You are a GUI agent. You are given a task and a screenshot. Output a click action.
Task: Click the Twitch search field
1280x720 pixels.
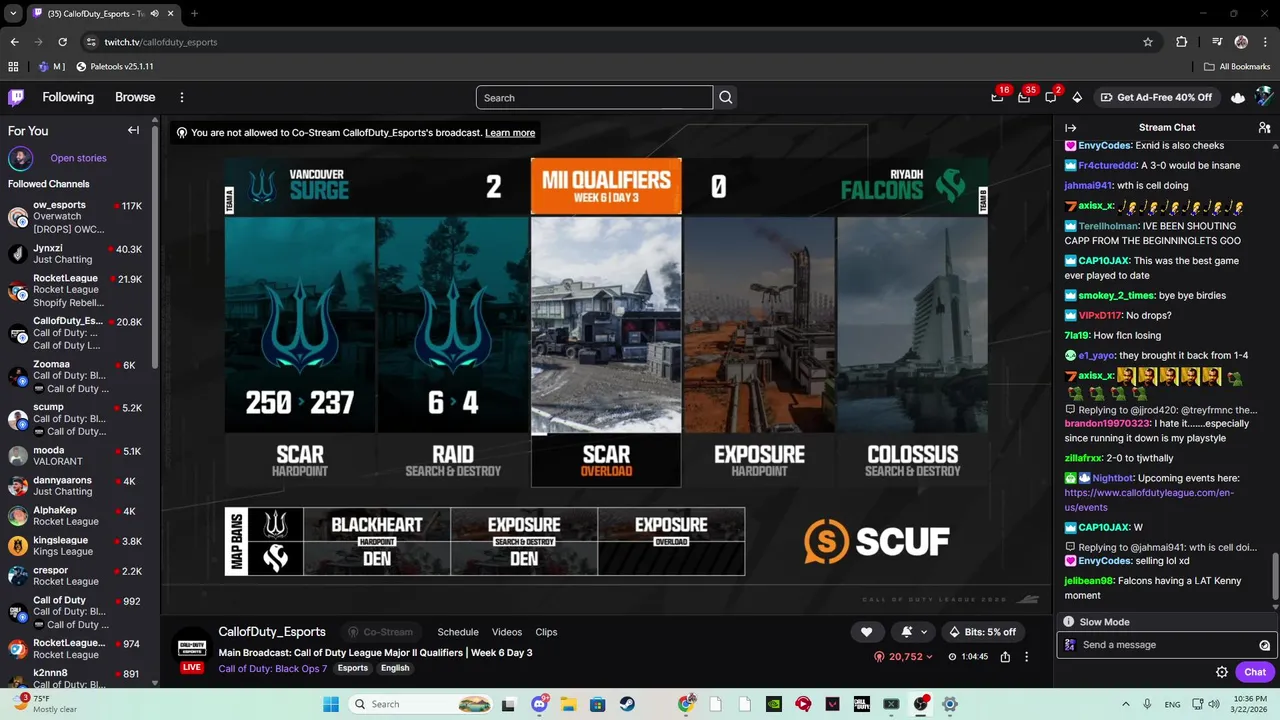coord(594,97)
